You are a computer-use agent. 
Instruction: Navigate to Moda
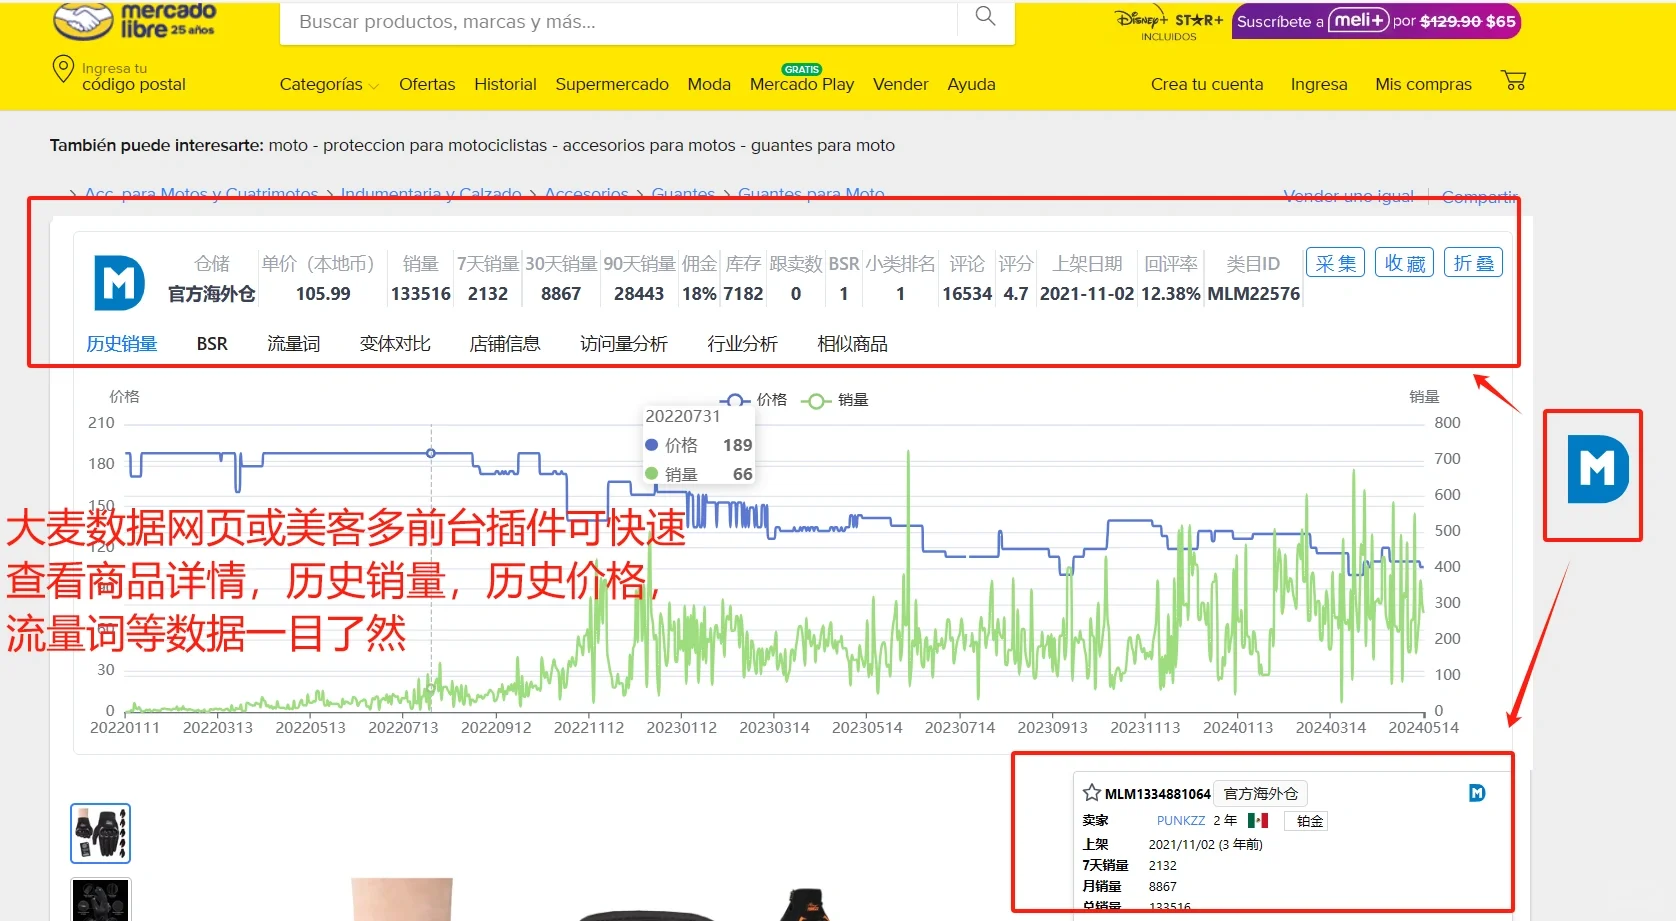(709, 85)
